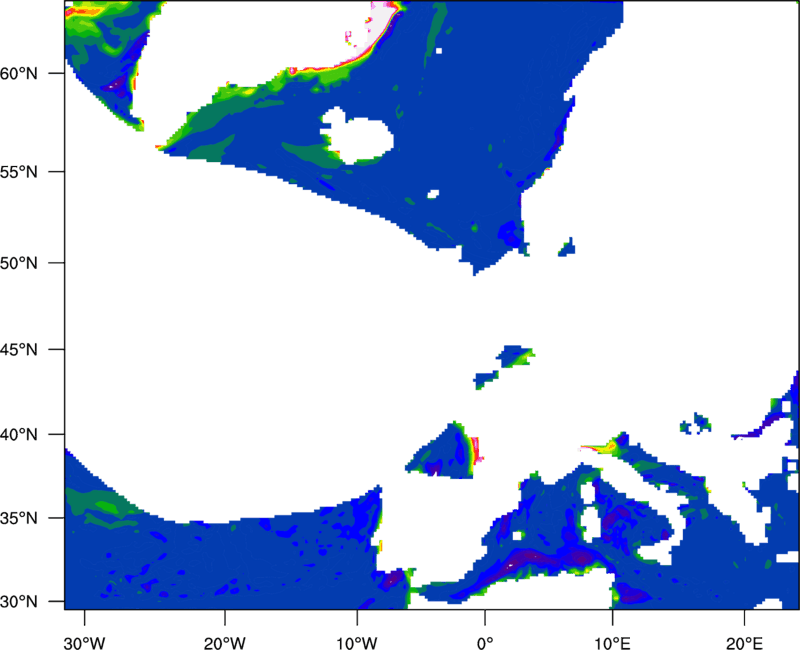Click the 0° longitude label
Viewport: 800px width, 650px height.
485,643
